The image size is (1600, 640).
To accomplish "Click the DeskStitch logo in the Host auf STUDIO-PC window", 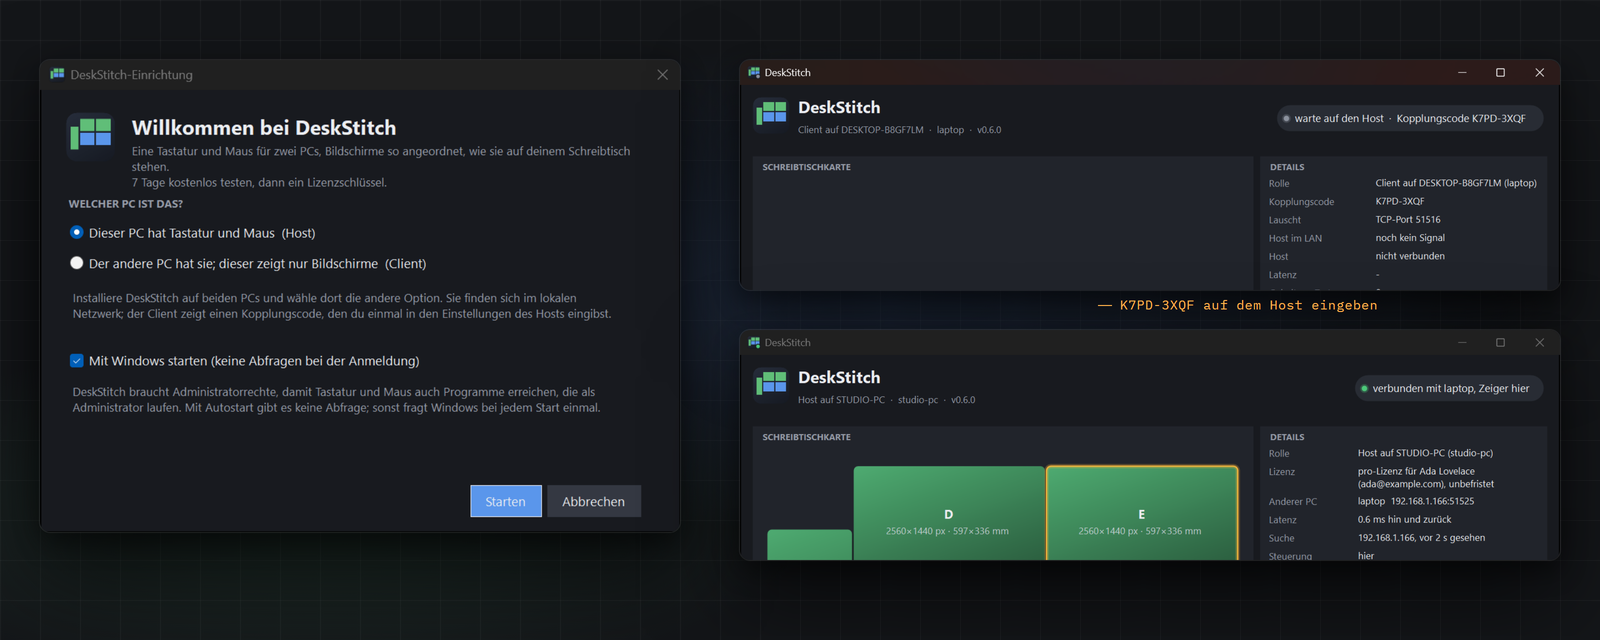I will tap(771, 384).
